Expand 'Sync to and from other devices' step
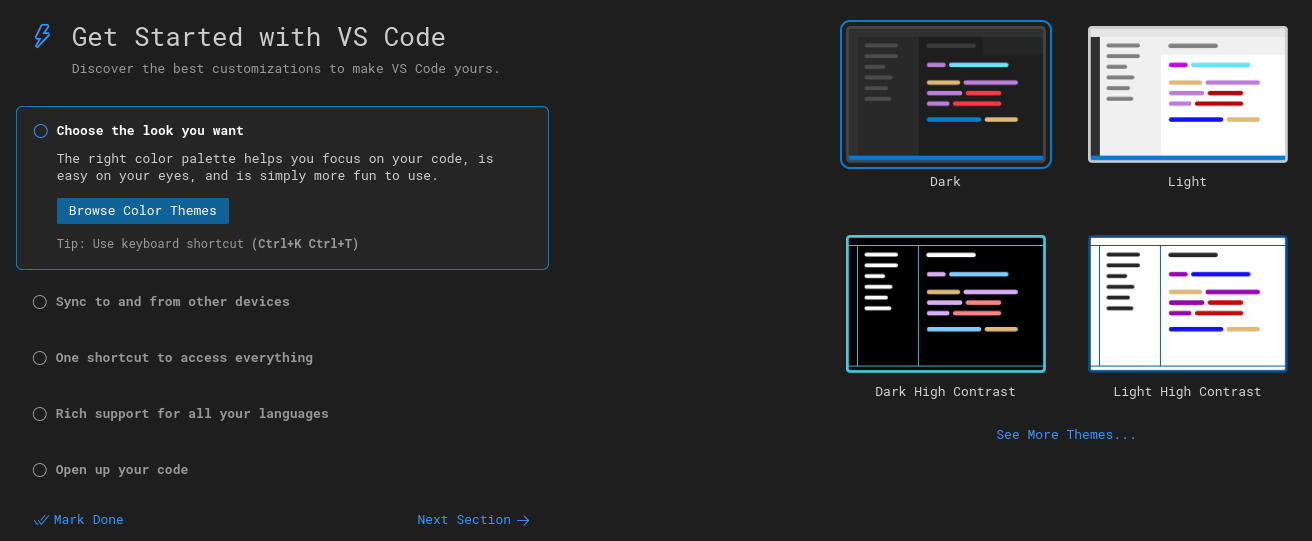This screenshot has height=541, width=1312. point(173,302)
